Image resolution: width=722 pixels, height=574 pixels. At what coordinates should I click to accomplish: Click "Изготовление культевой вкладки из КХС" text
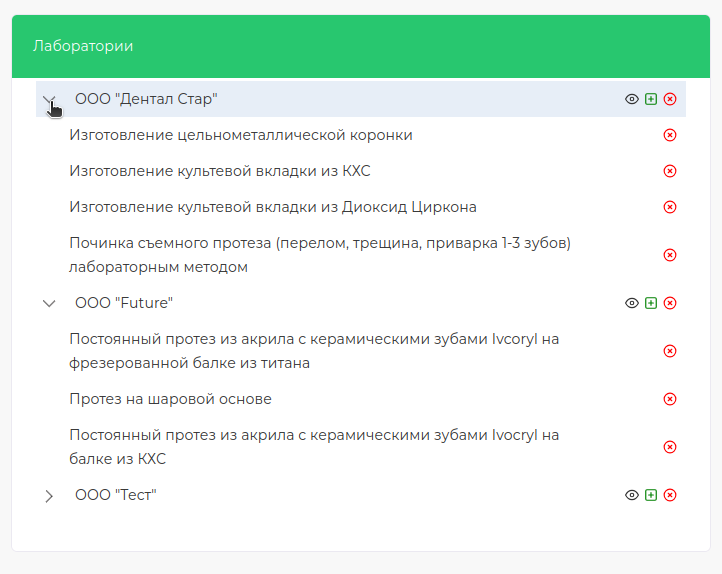220,171
